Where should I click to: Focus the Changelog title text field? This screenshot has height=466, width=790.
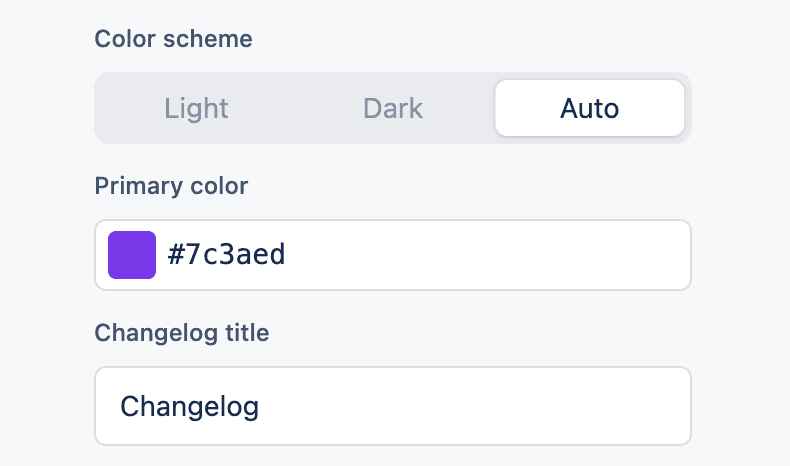pyautogui.click(x=392, y=406)
